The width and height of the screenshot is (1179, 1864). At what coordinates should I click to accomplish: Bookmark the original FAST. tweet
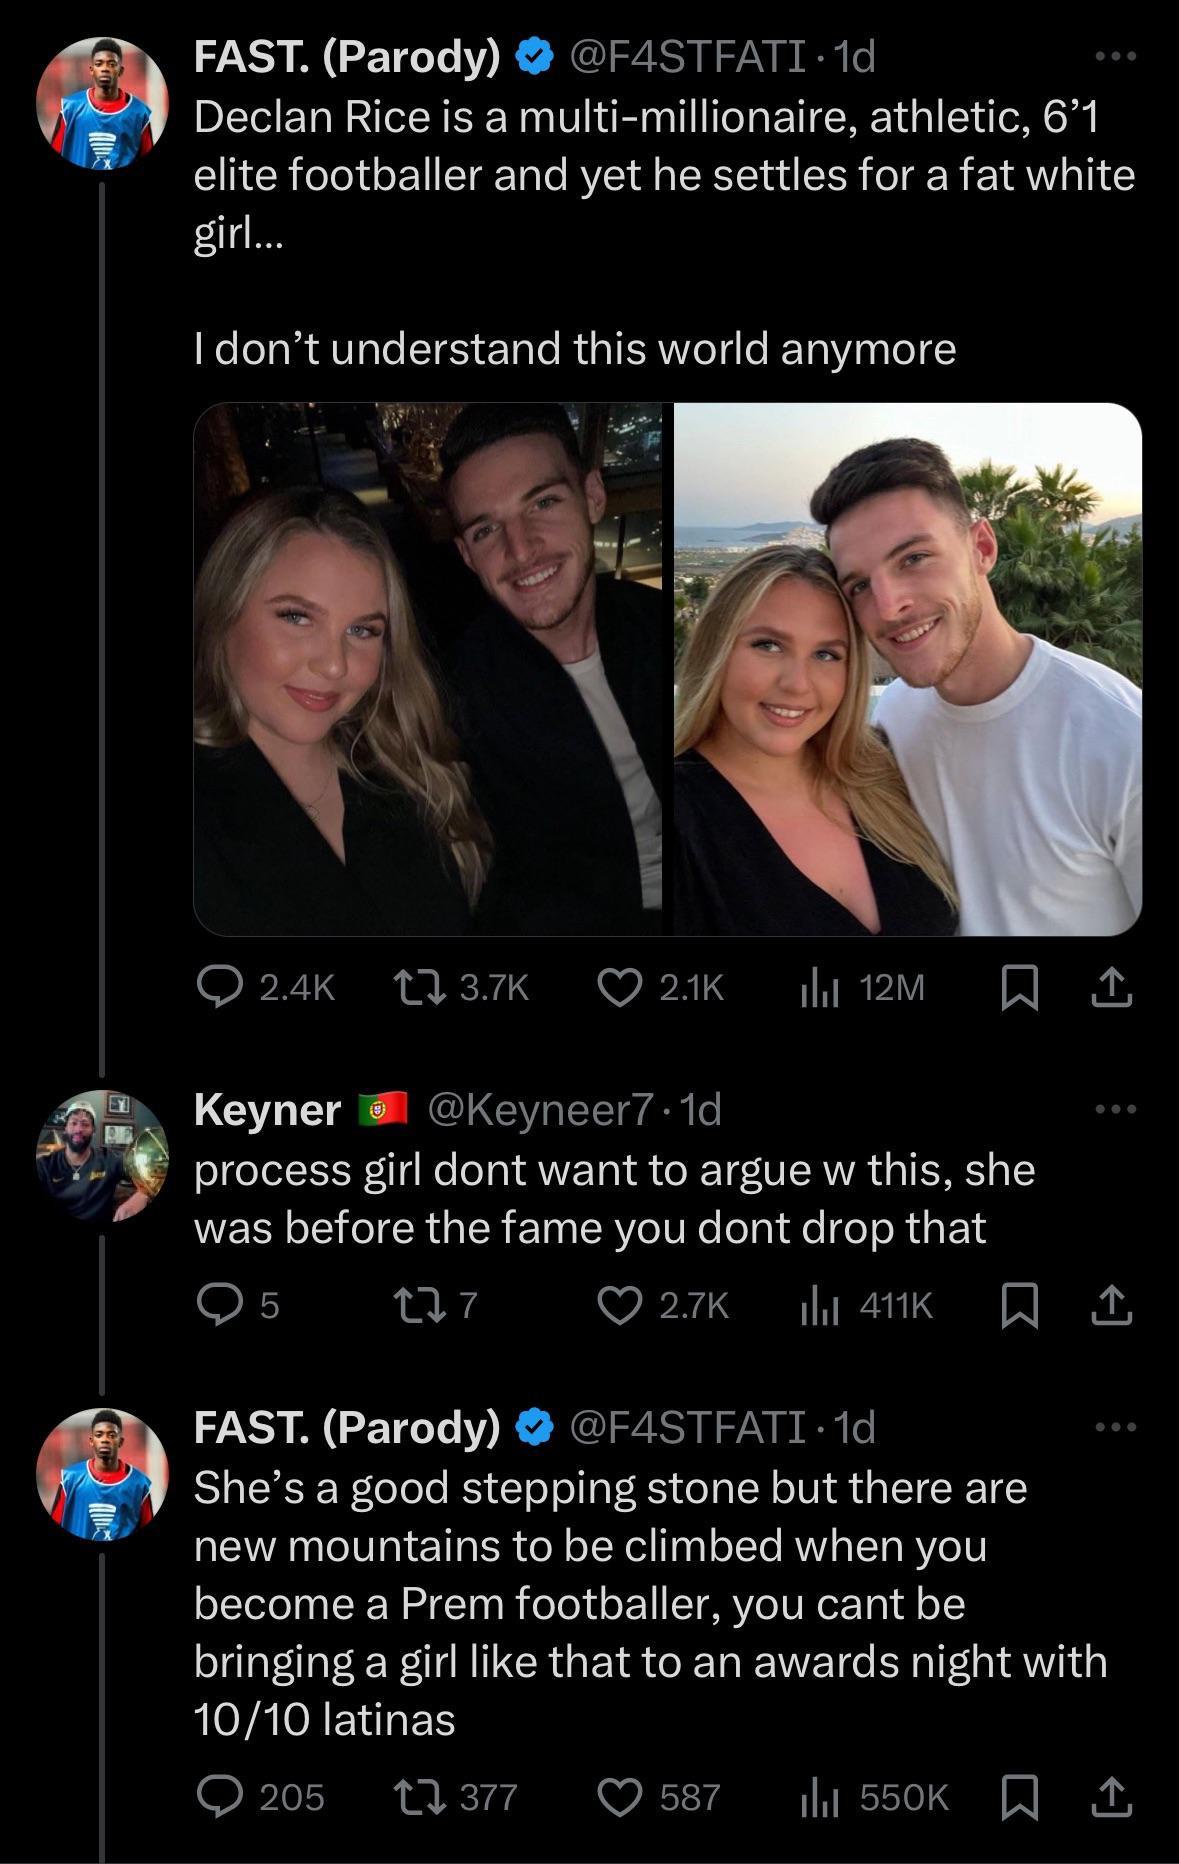(1018, 988)
